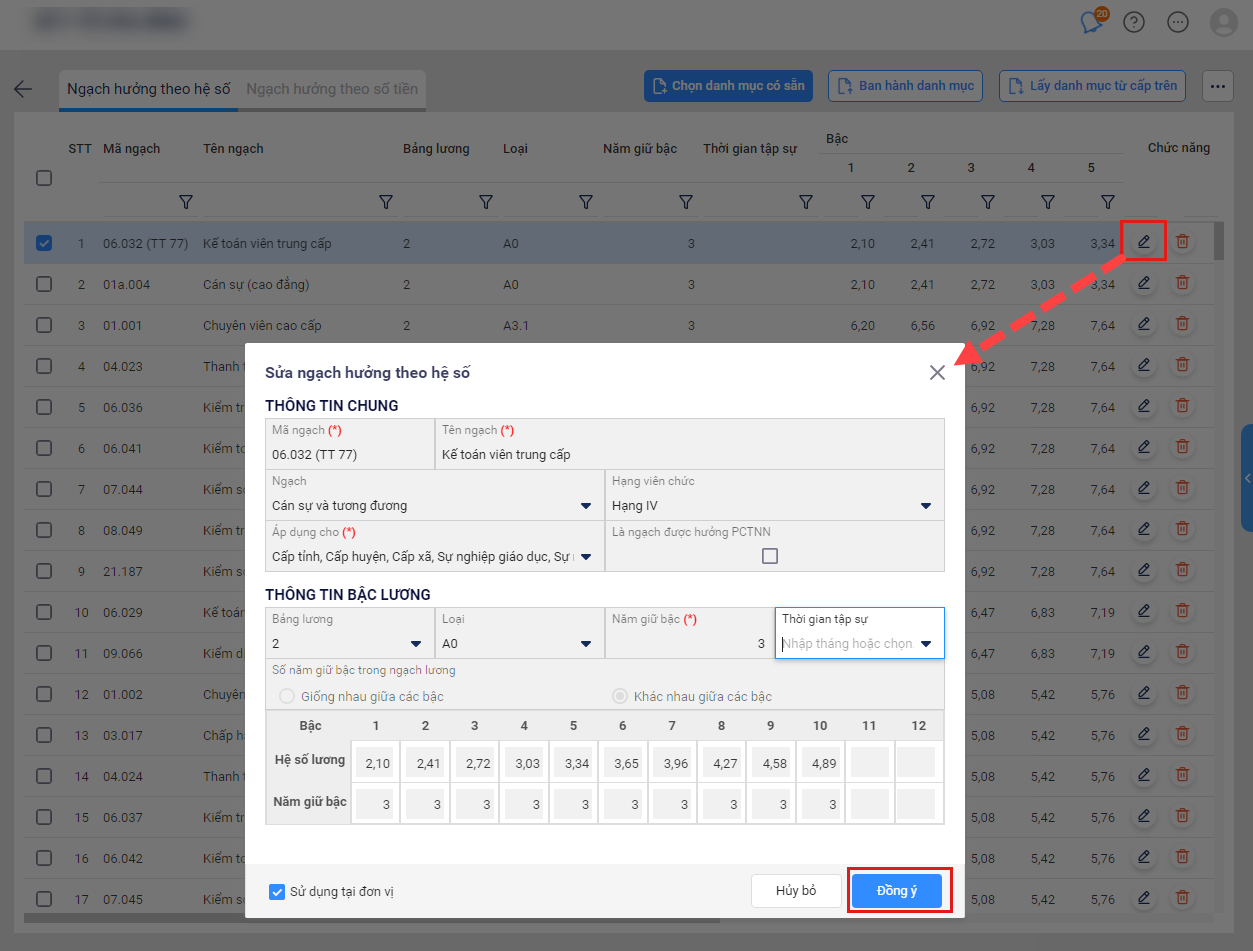Screen dimensions: 1253x951
Task: Click empty Hệ số lương cell for bậc 11
Action: [869, 762]
